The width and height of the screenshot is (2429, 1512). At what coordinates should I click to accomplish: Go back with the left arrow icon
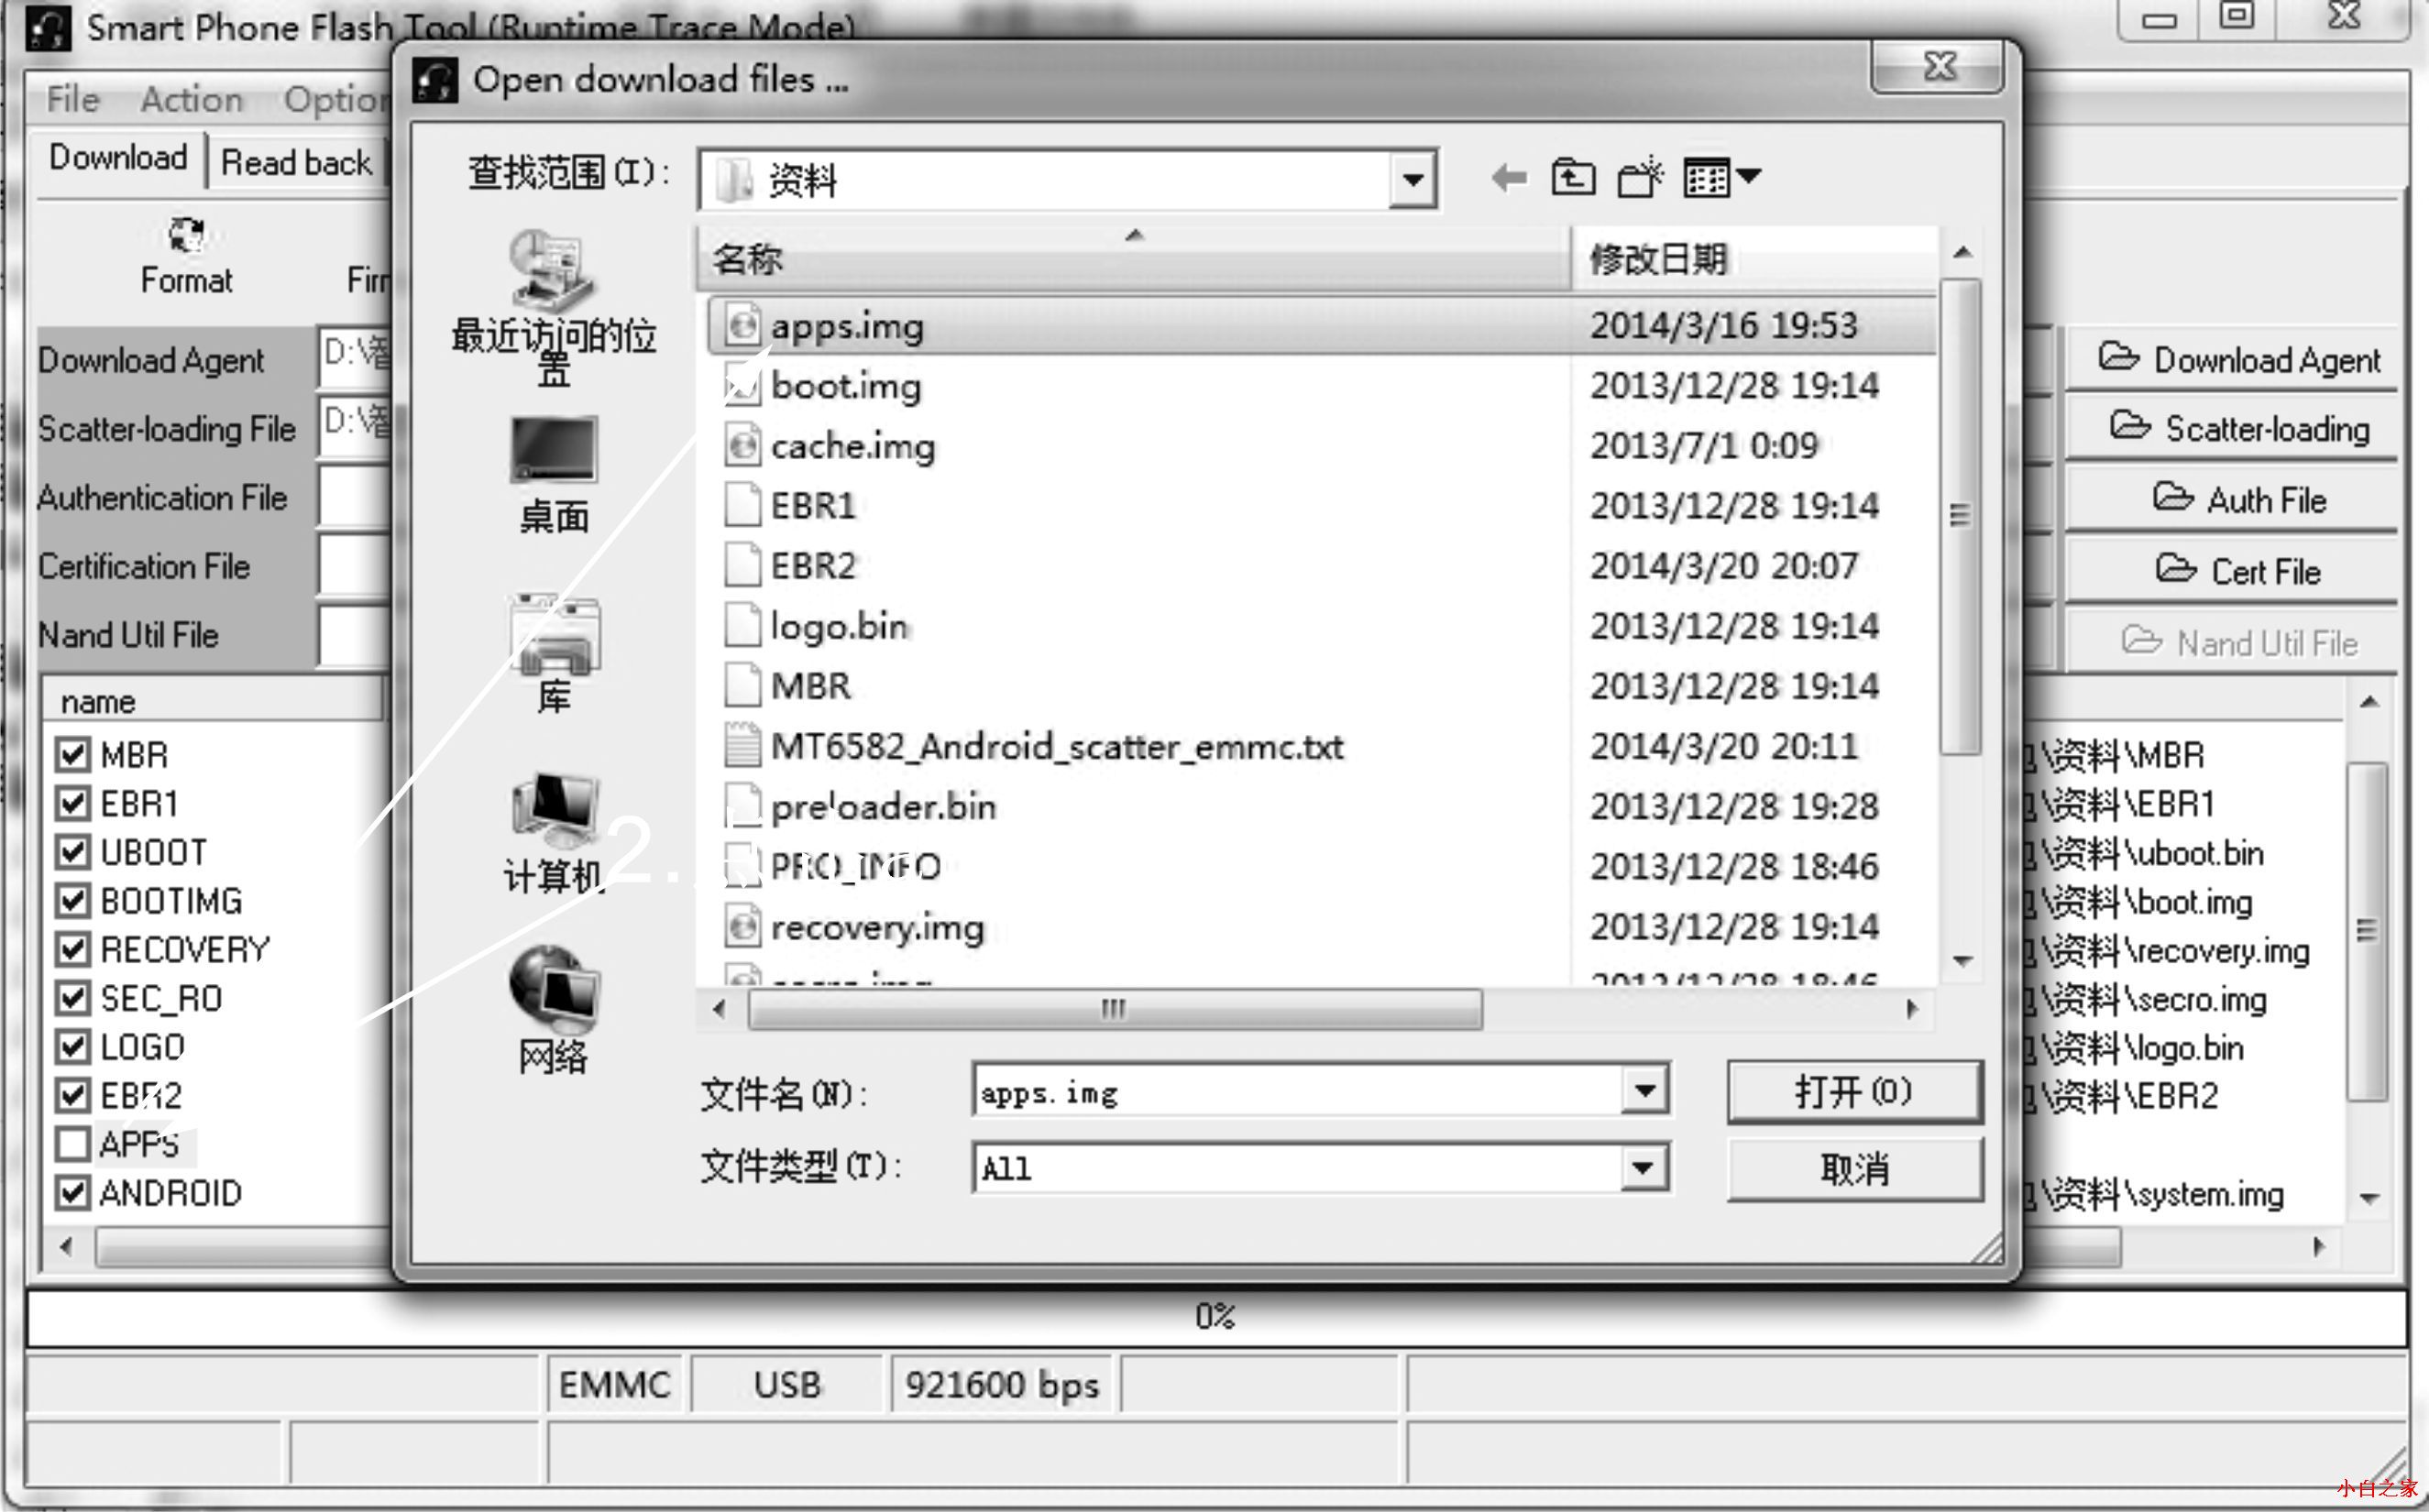1508,179
